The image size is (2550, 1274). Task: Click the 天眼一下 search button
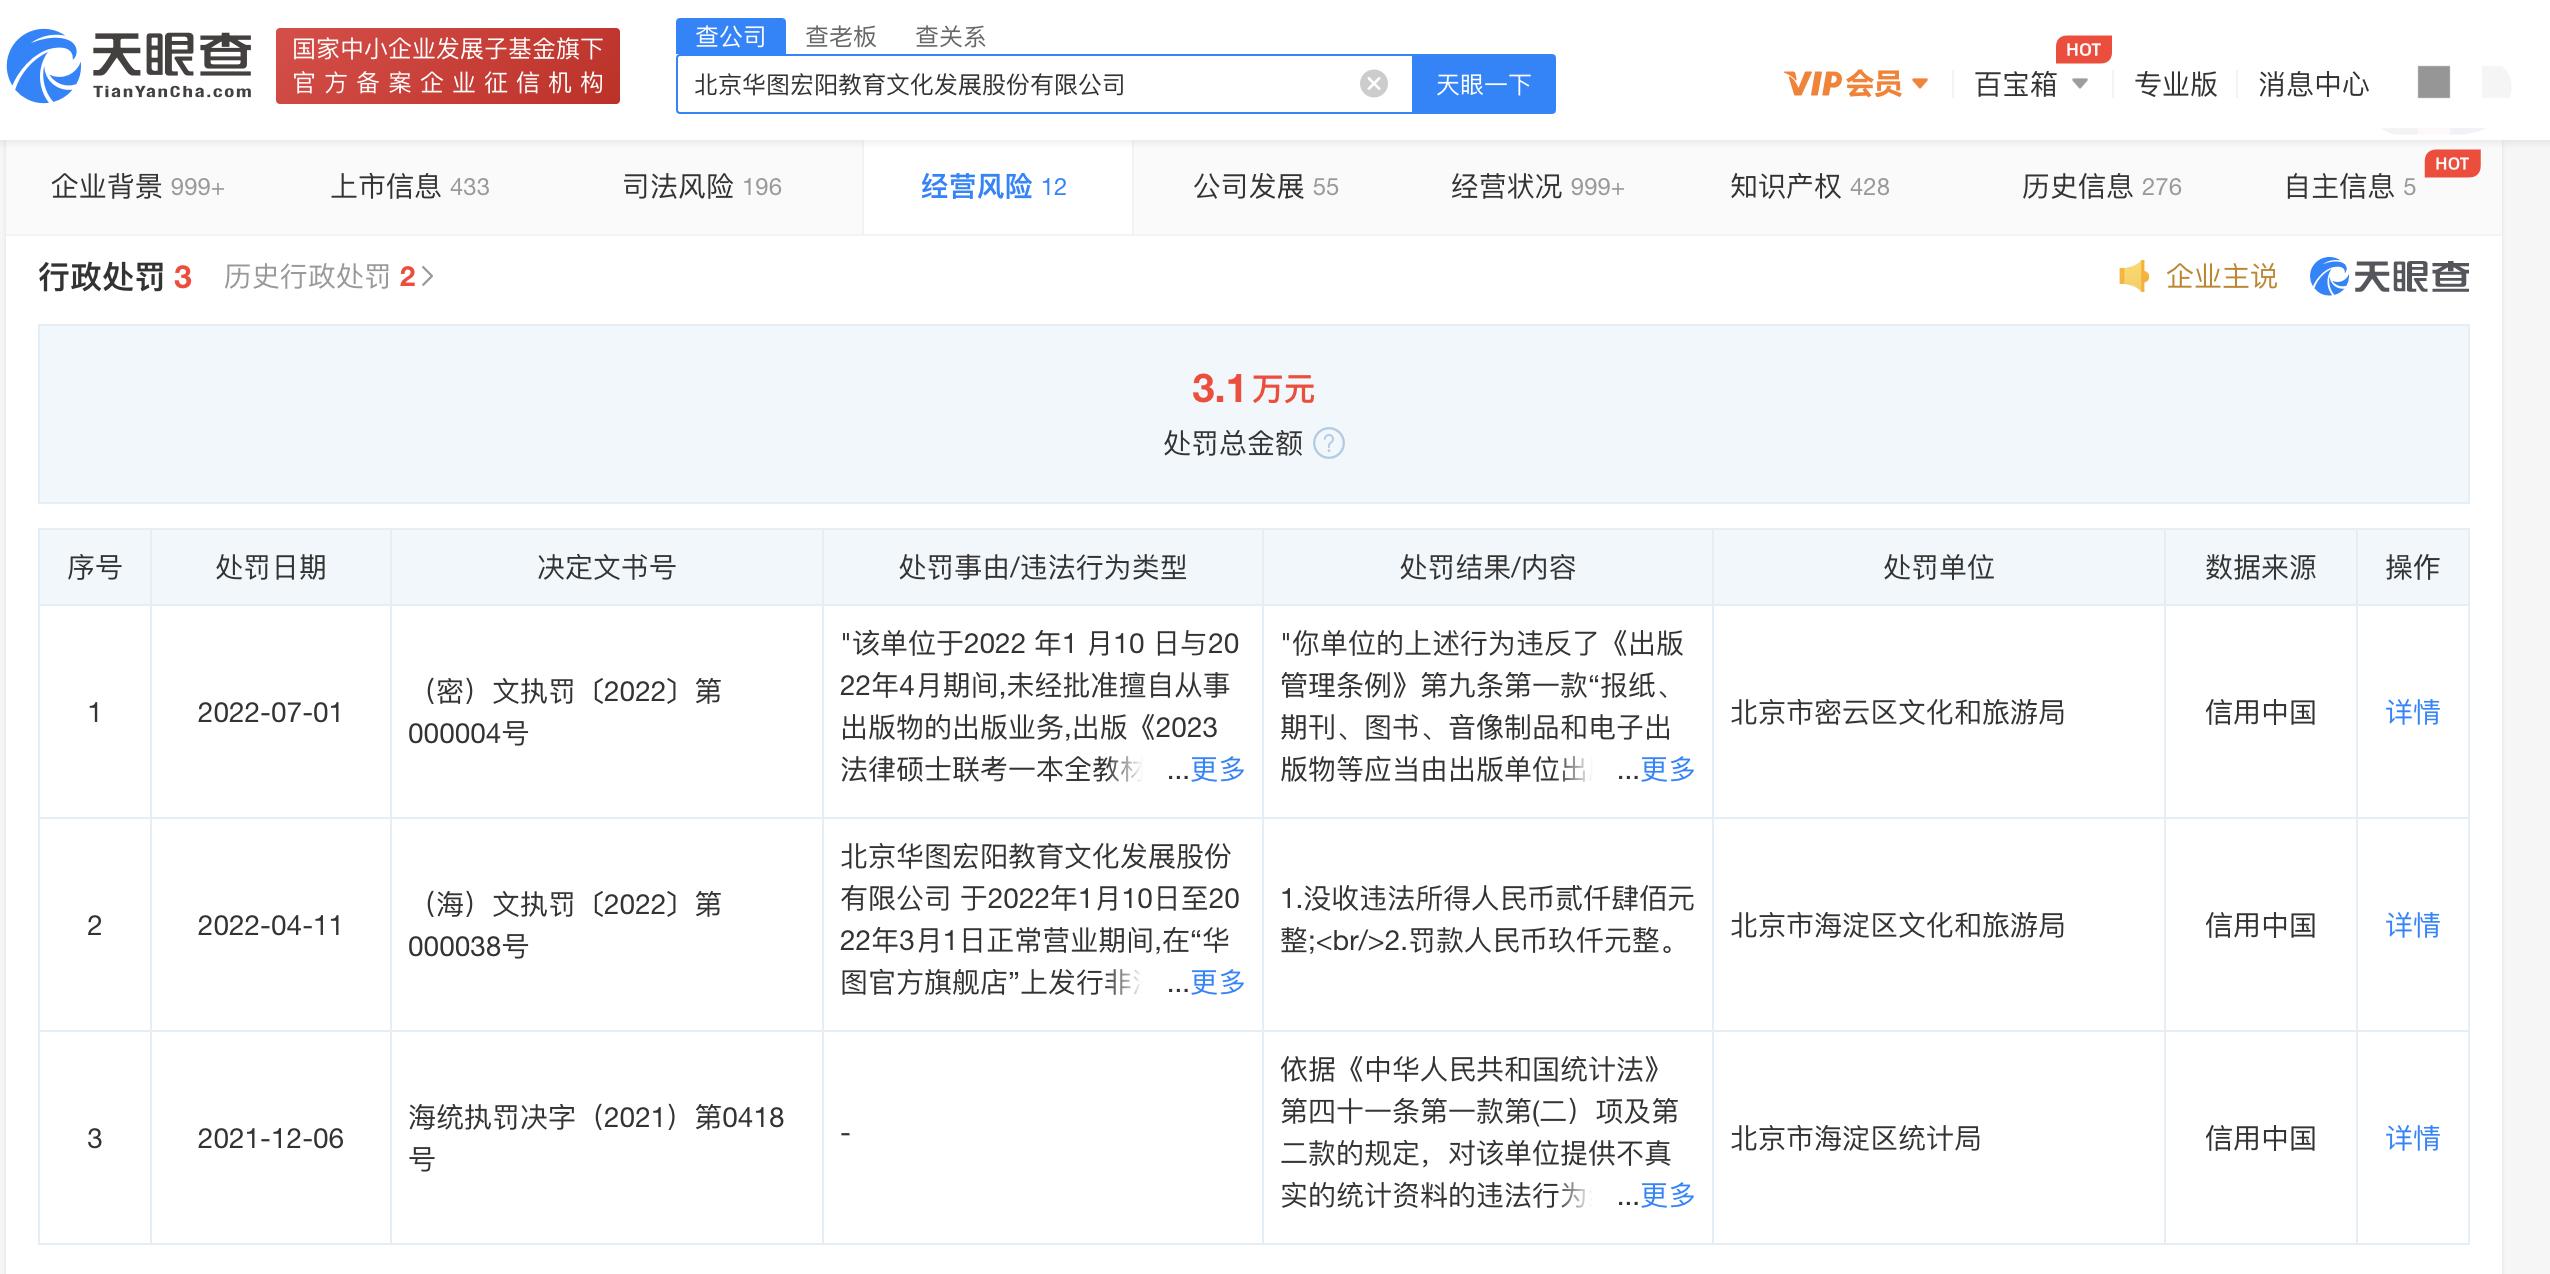coord(1484,84)
